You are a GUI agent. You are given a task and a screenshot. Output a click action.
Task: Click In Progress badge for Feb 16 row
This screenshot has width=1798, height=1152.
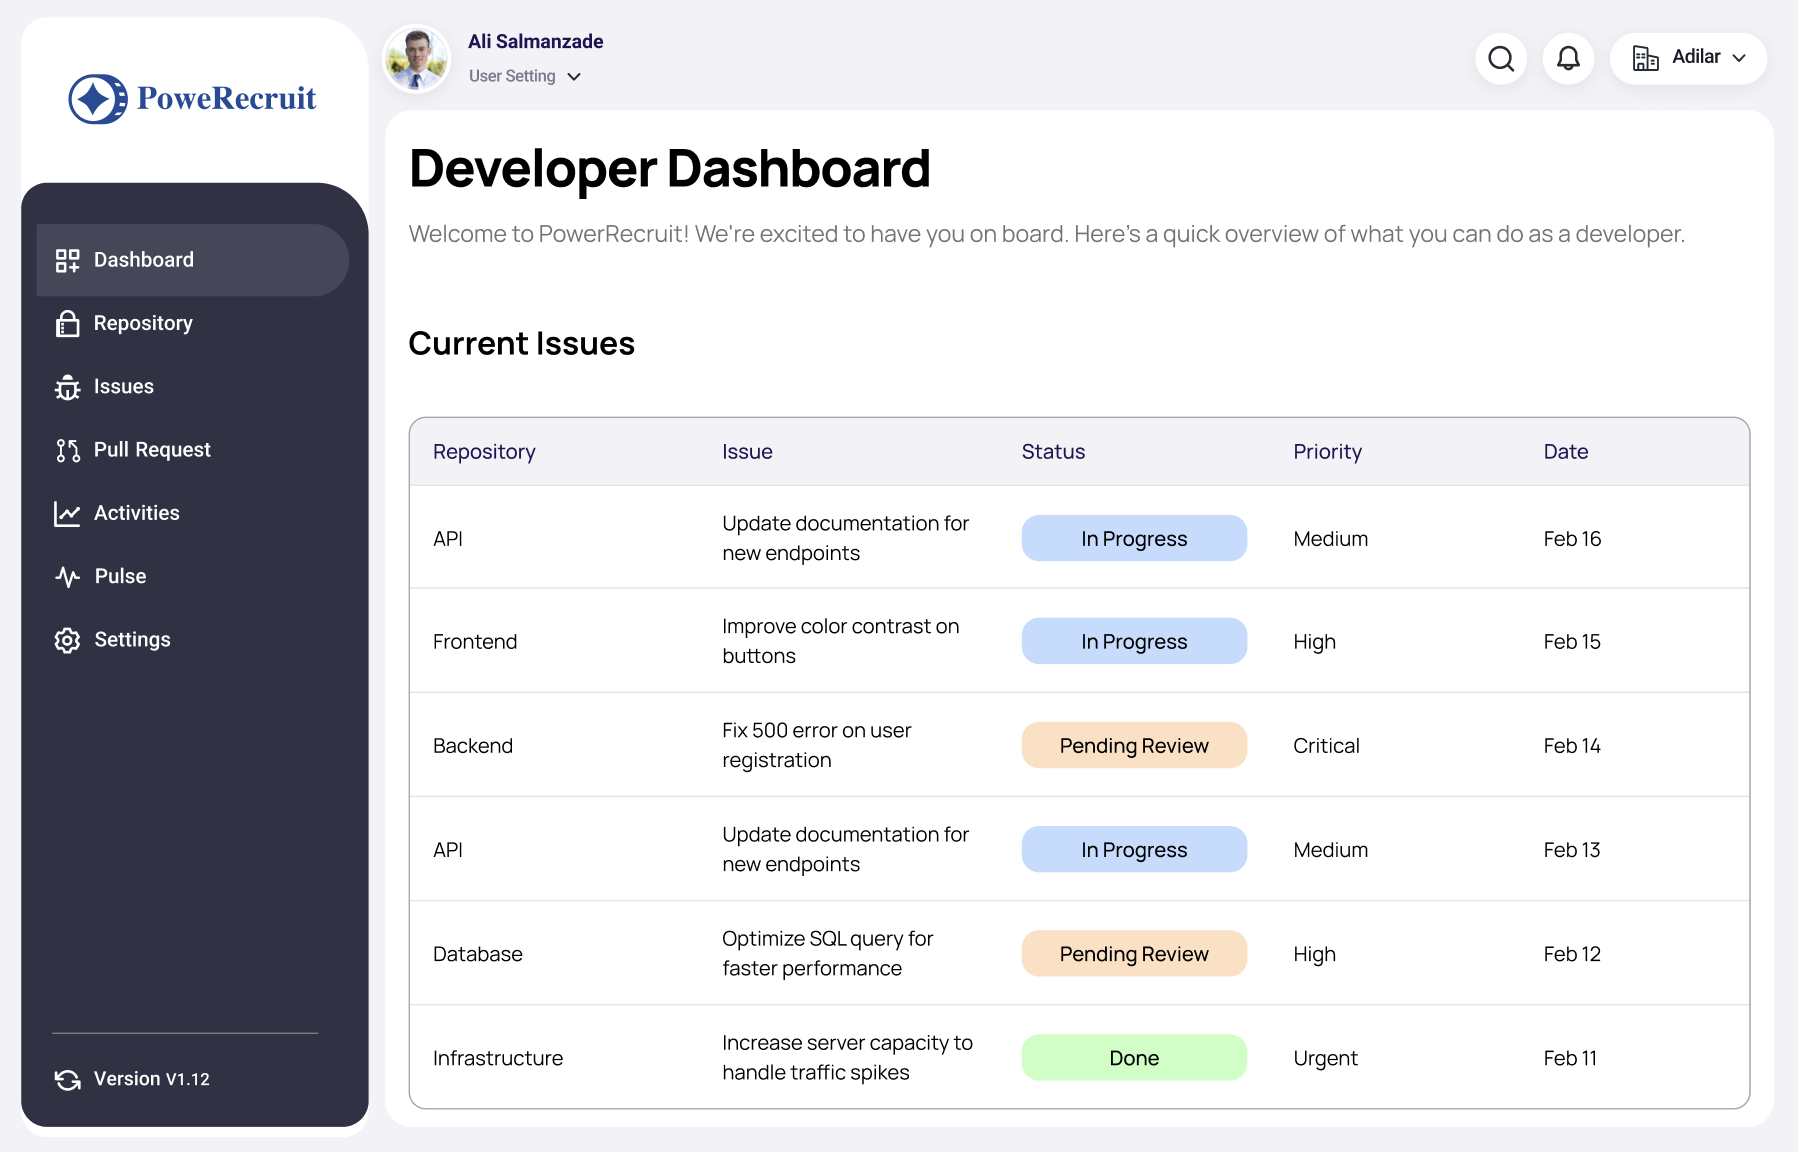pos(1134,538)
